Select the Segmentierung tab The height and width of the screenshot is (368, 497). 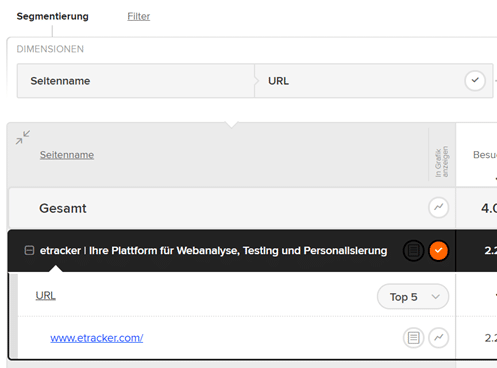(53, 16)
